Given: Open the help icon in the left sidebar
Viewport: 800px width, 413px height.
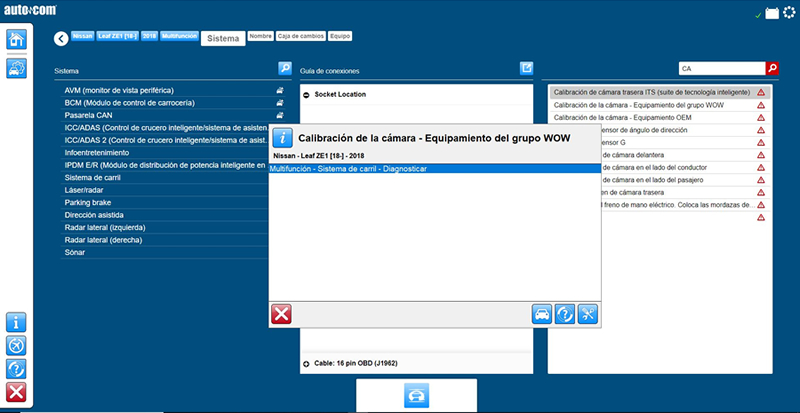Looking at the screenshot, I should point(16,369).
